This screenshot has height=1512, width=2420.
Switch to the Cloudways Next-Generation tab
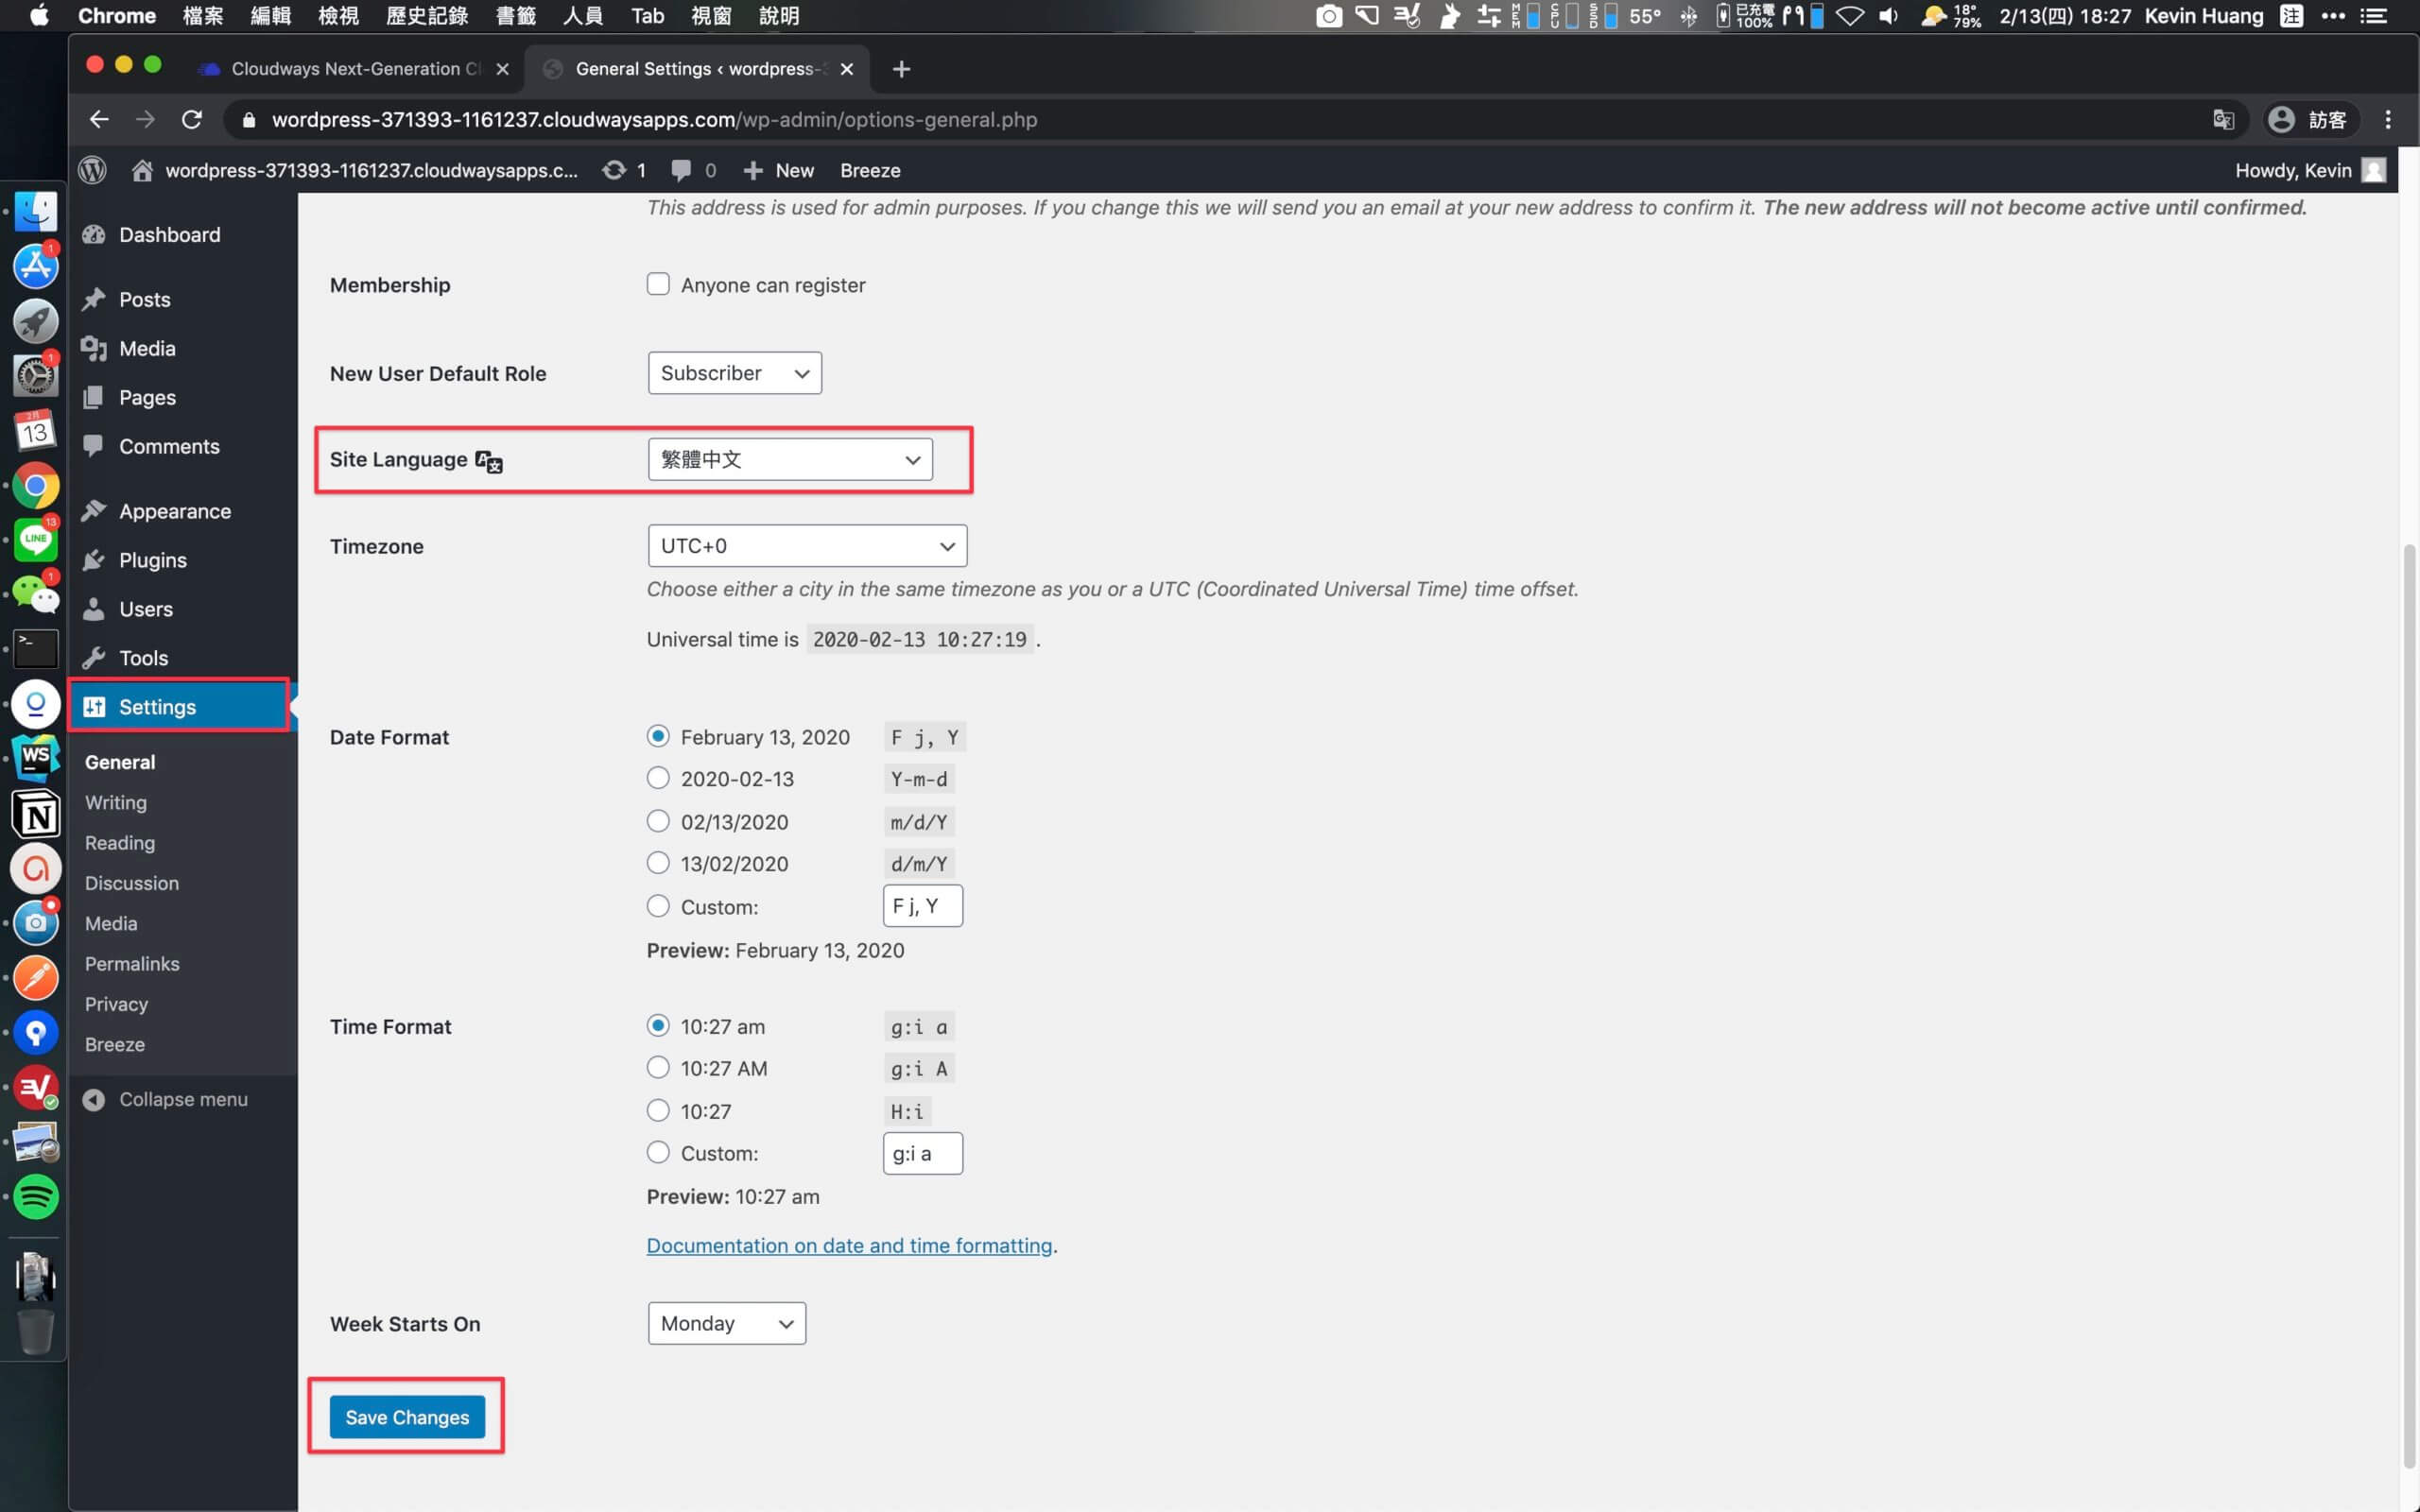[354, 69]
